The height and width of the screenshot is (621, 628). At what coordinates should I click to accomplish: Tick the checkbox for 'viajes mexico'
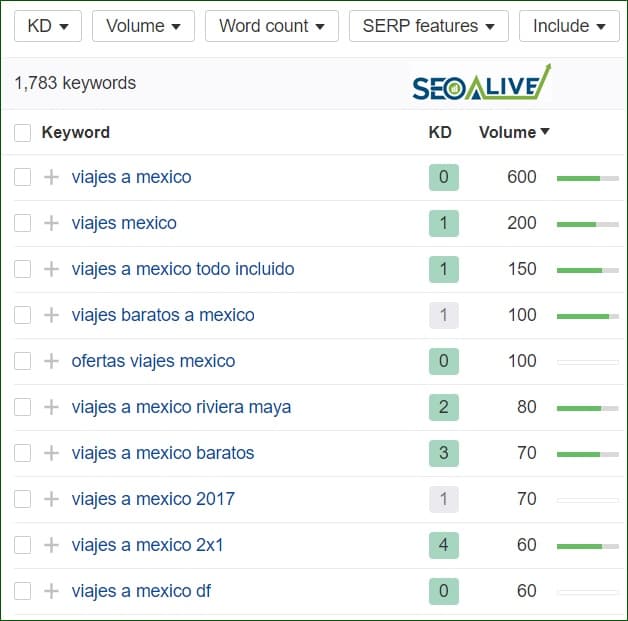(22, 223)
